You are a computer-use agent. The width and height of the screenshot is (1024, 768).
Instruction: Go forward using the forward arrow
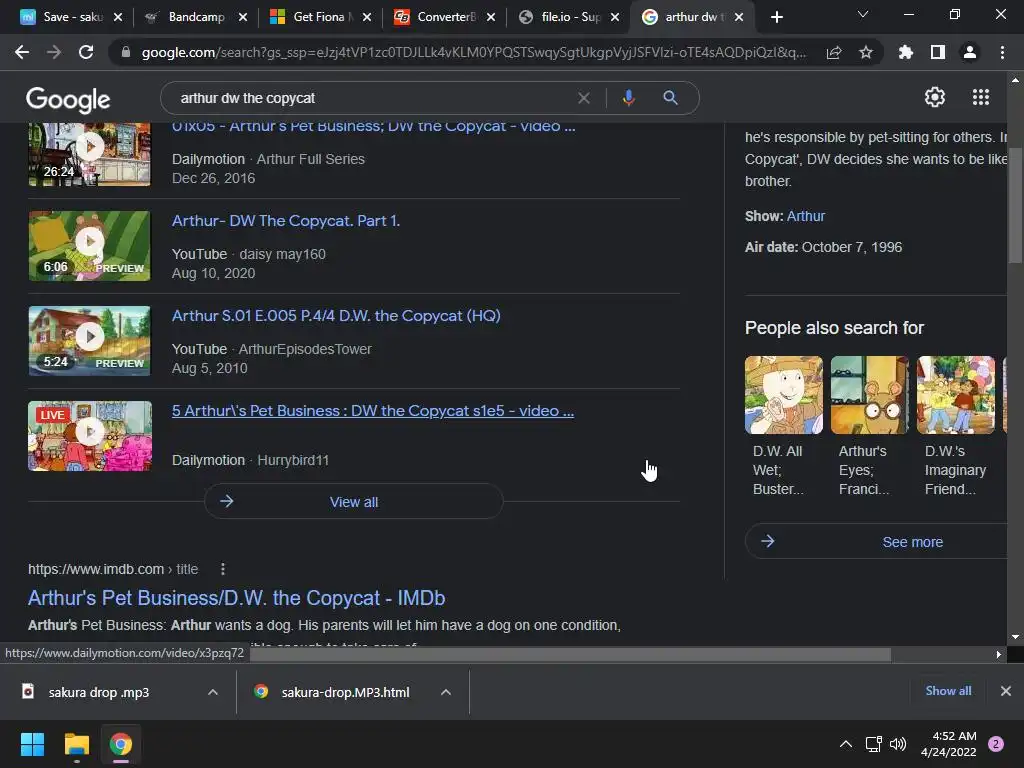pyautogui.click(x=54, y=52)
